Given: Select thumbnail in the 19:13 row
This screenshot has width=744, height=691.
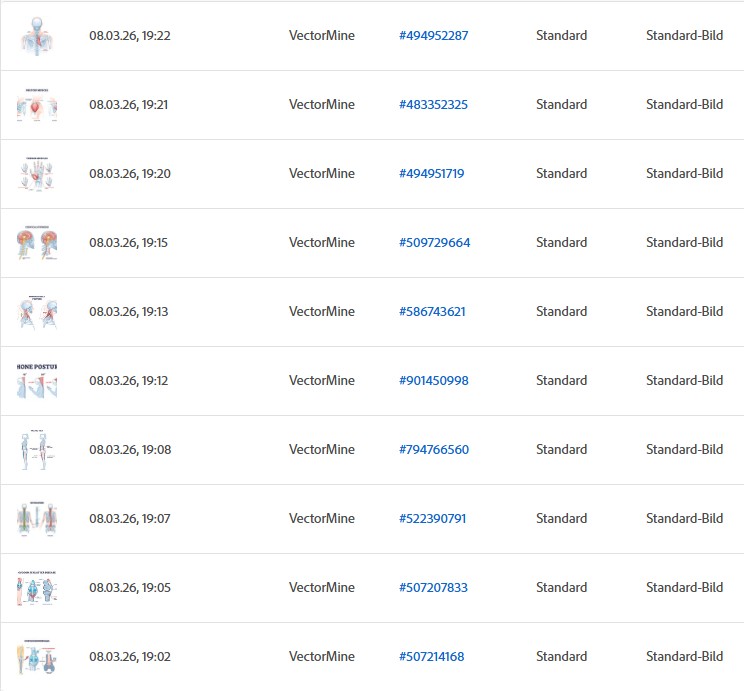Looking at the screenshot, I should pos(36,312).
